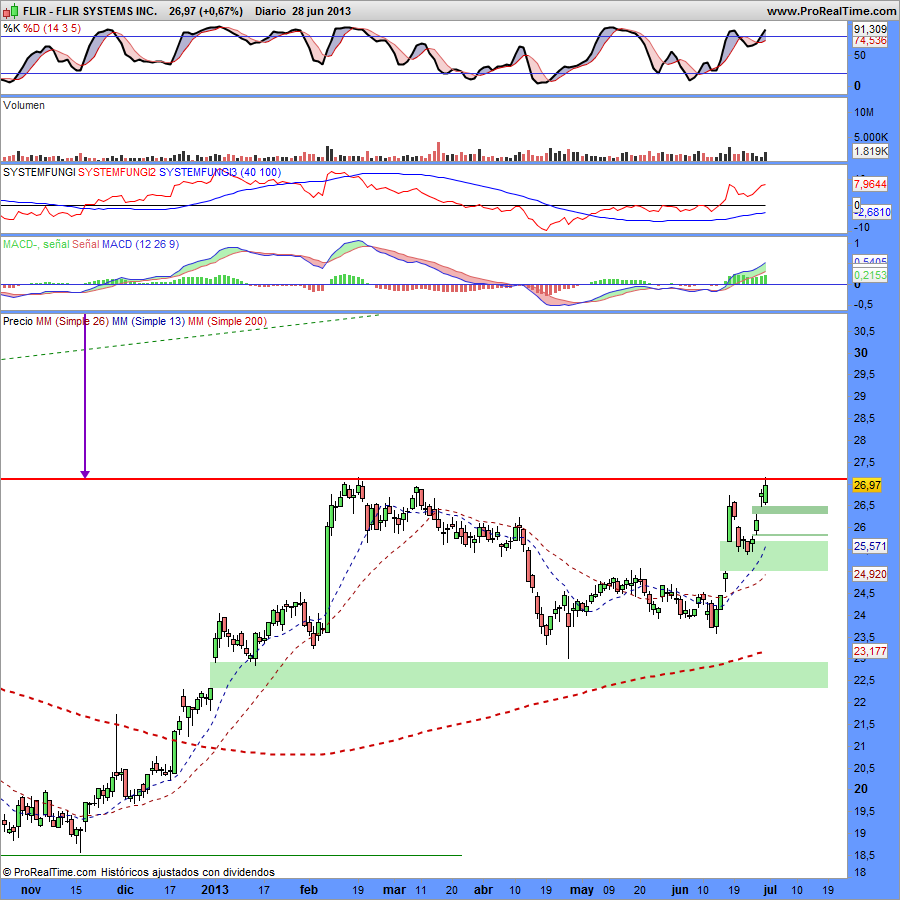This screenshot has height=900, width=900.
Task: Click the 74,536 stochastic %D value tag
Action: click(870, 41)
